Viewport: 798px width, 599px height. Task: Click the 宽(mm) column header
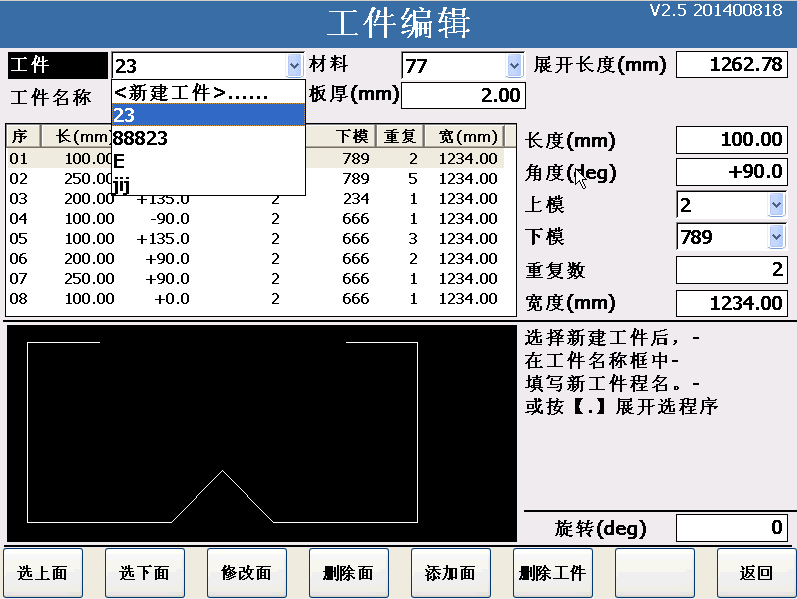[x=465, y=136]
